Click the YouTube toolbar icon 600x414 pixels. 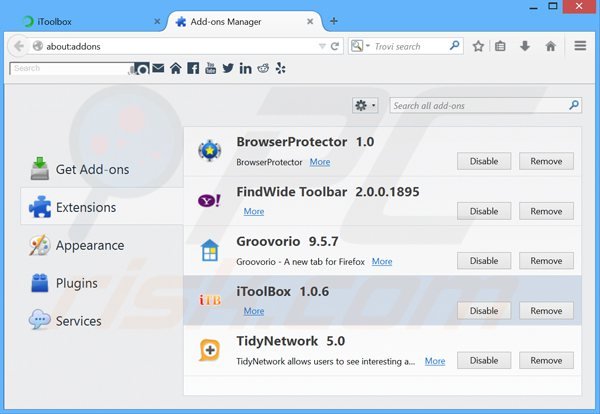210,68
